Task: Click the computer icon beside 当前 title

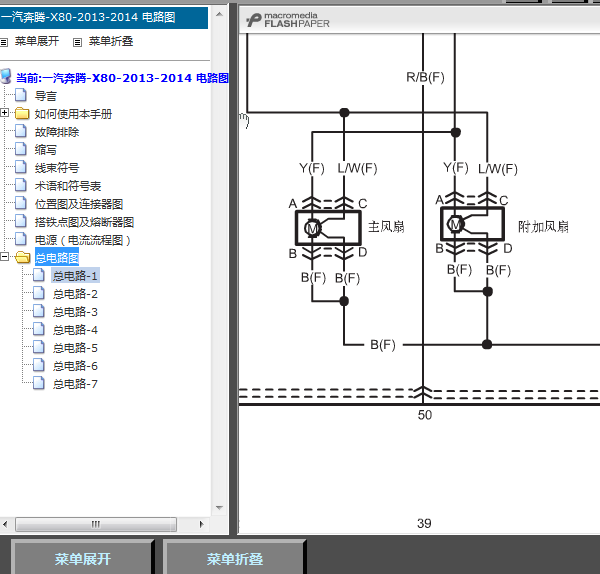Action: (x=6, y=76)
